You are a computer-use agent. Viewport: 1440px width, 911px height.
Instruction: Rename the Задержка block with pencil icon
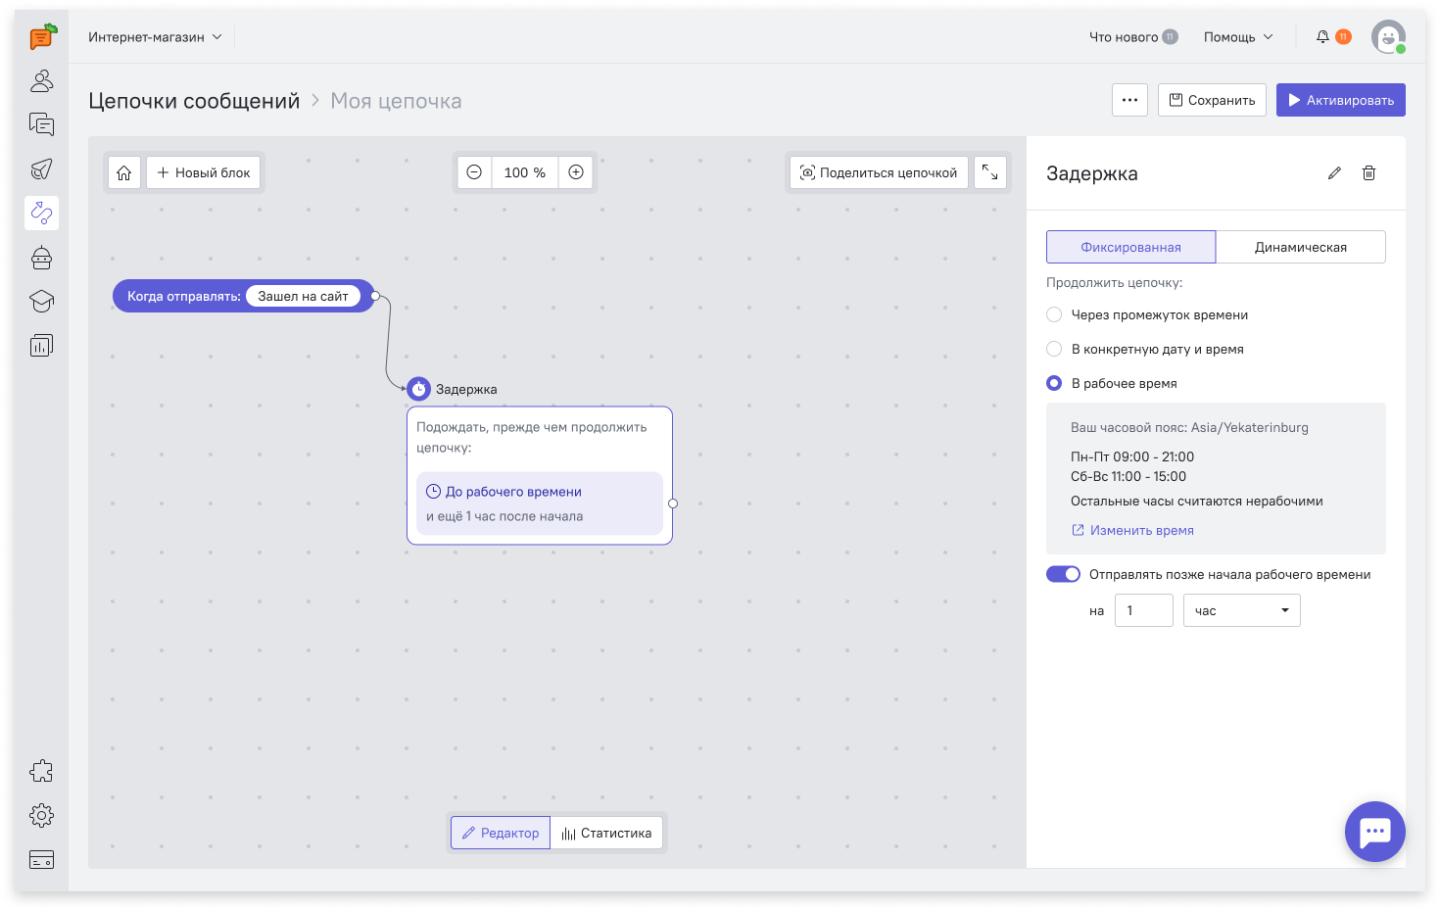pyautogui.click(x=1334, y=174)
